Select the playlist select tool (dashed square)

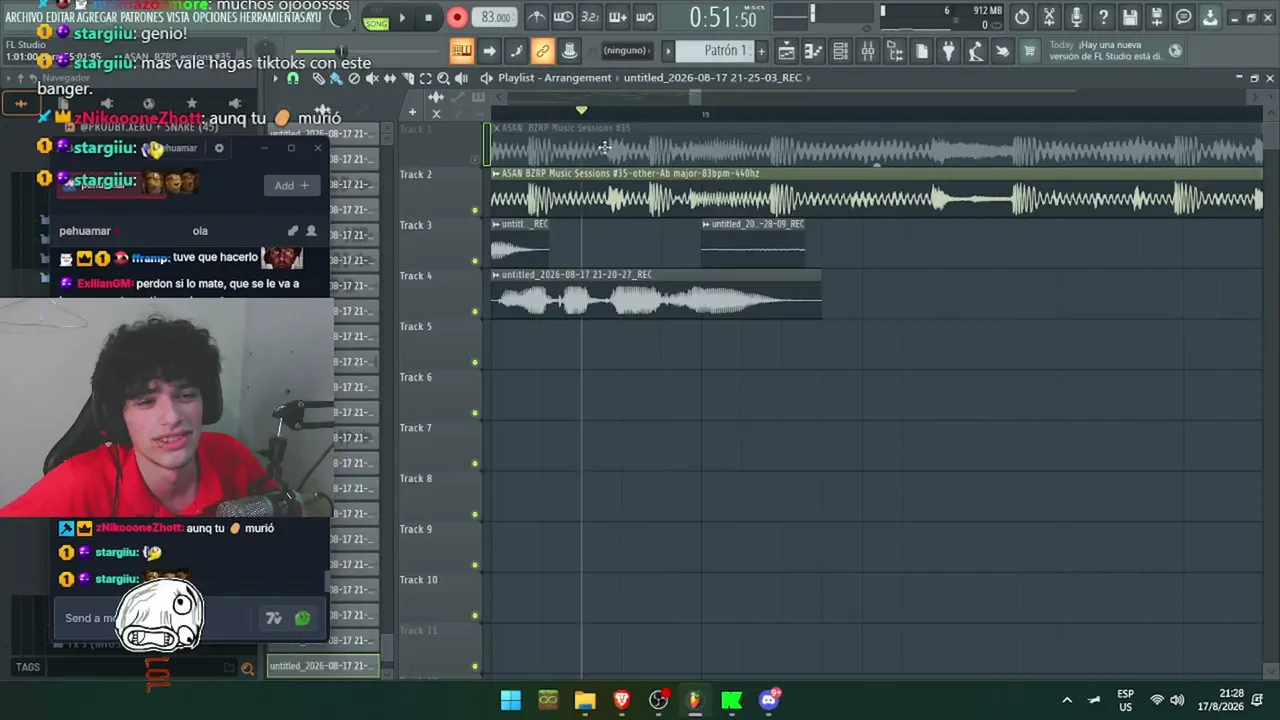click(x=425, y=78)
